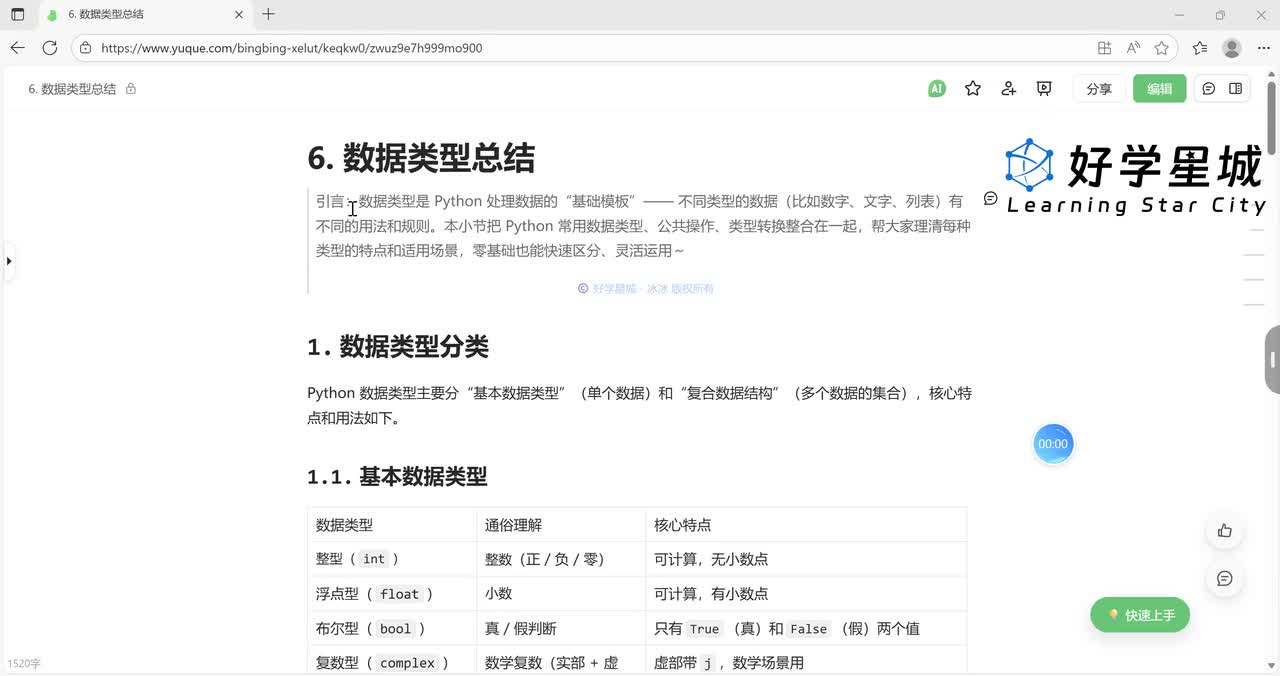This screenshot has width=1280, height=676.
Task: Activate Read Aloud icon in address bar
Action: (x=1133, y=47)
